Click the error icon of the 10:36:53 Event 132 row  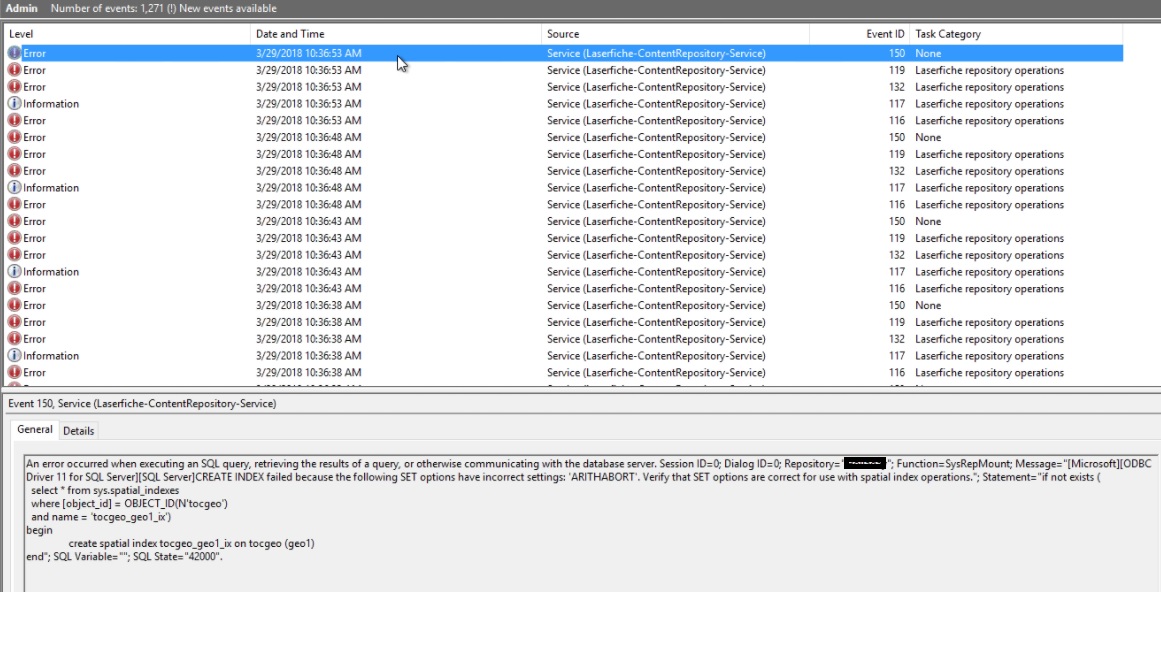pyautogui.click(x=14, y=87)
